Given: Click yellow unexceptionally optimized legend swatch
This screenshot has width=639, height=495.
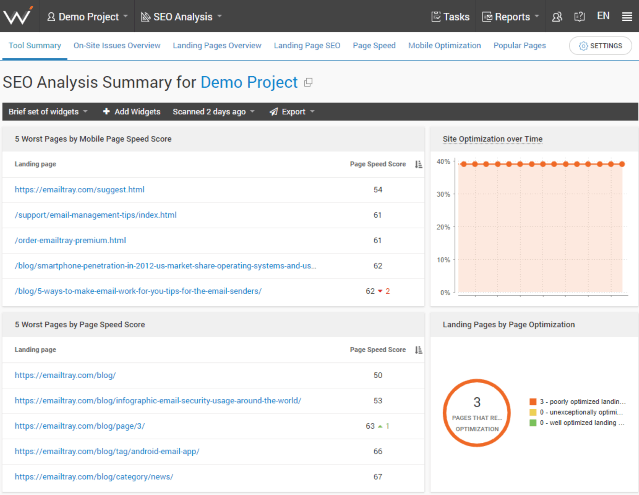Looking at the screenshot, I should (532, 412).
